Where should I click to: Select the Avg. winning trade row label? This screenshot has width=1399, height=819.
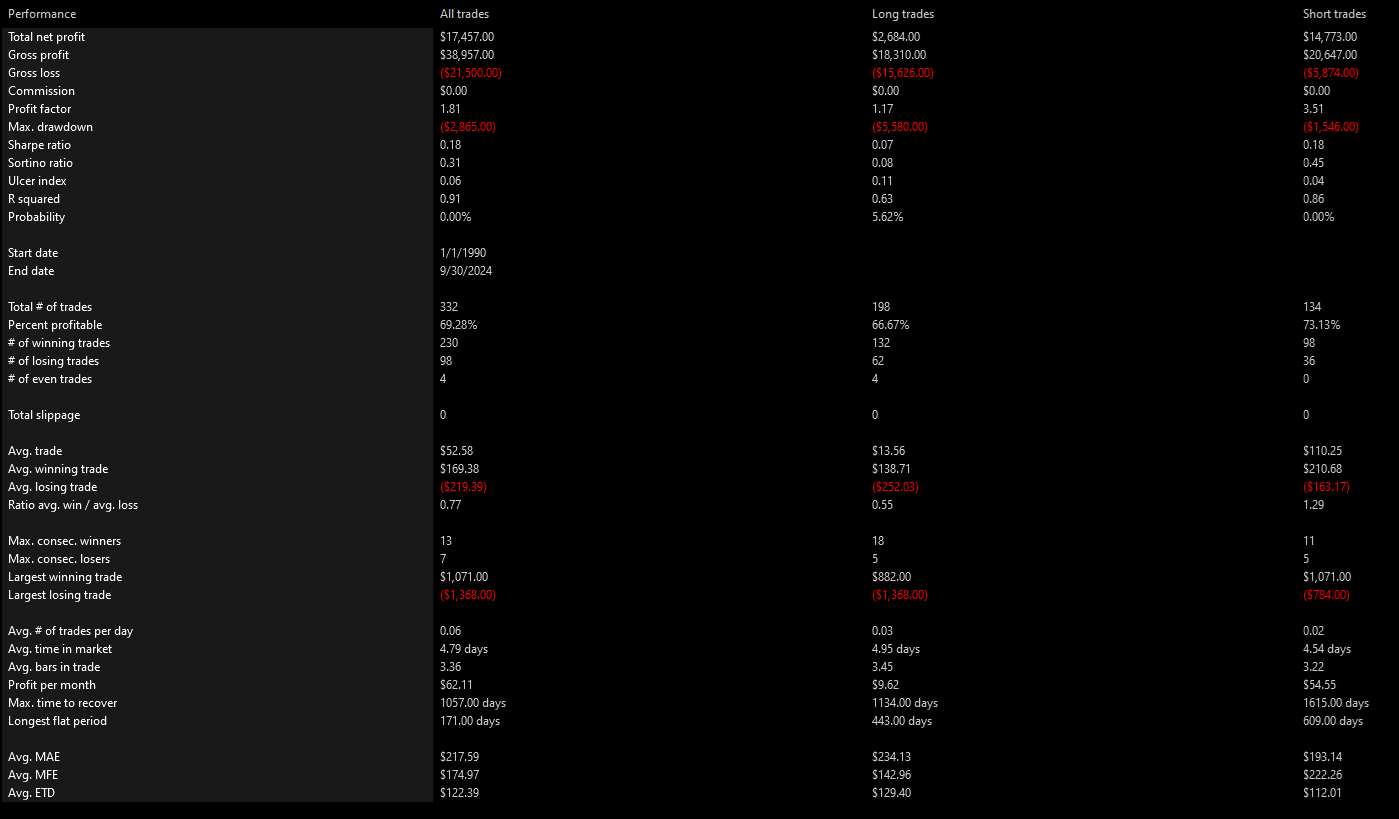click(58, 469)
